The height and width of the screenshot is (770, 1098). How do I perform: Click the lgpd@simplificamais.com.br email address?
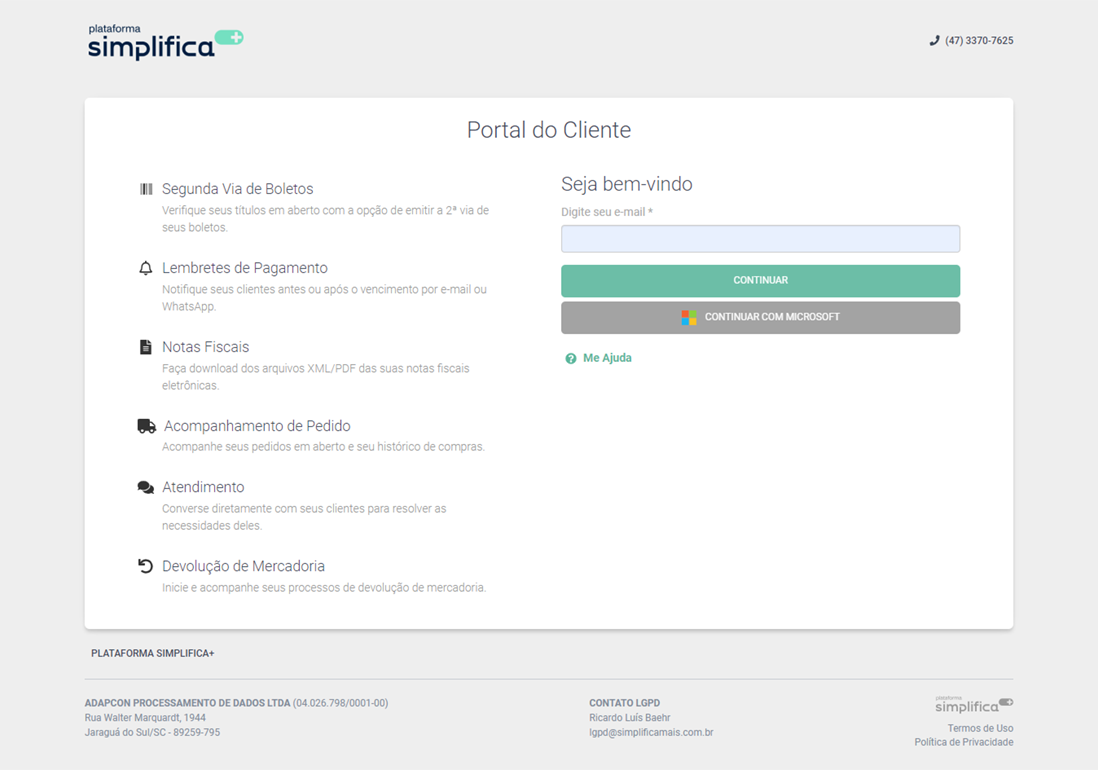(651, 732)
